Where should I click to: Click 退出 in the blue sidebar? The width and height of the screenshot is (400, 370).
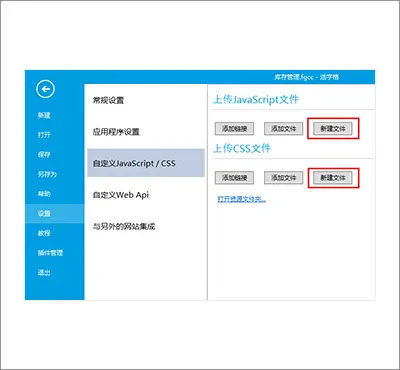44,272
